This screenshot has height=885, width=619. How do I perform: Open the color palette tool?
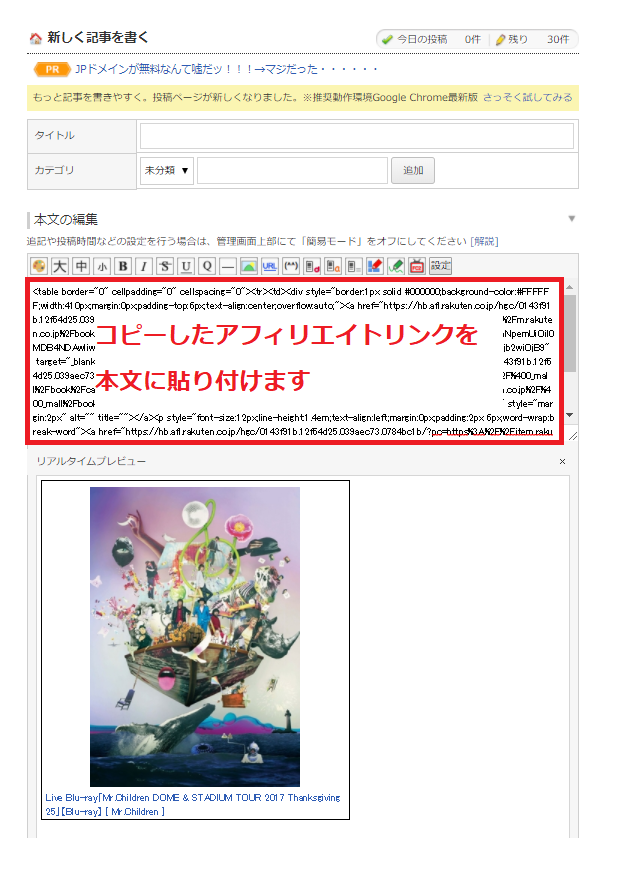tap(39, 266)
